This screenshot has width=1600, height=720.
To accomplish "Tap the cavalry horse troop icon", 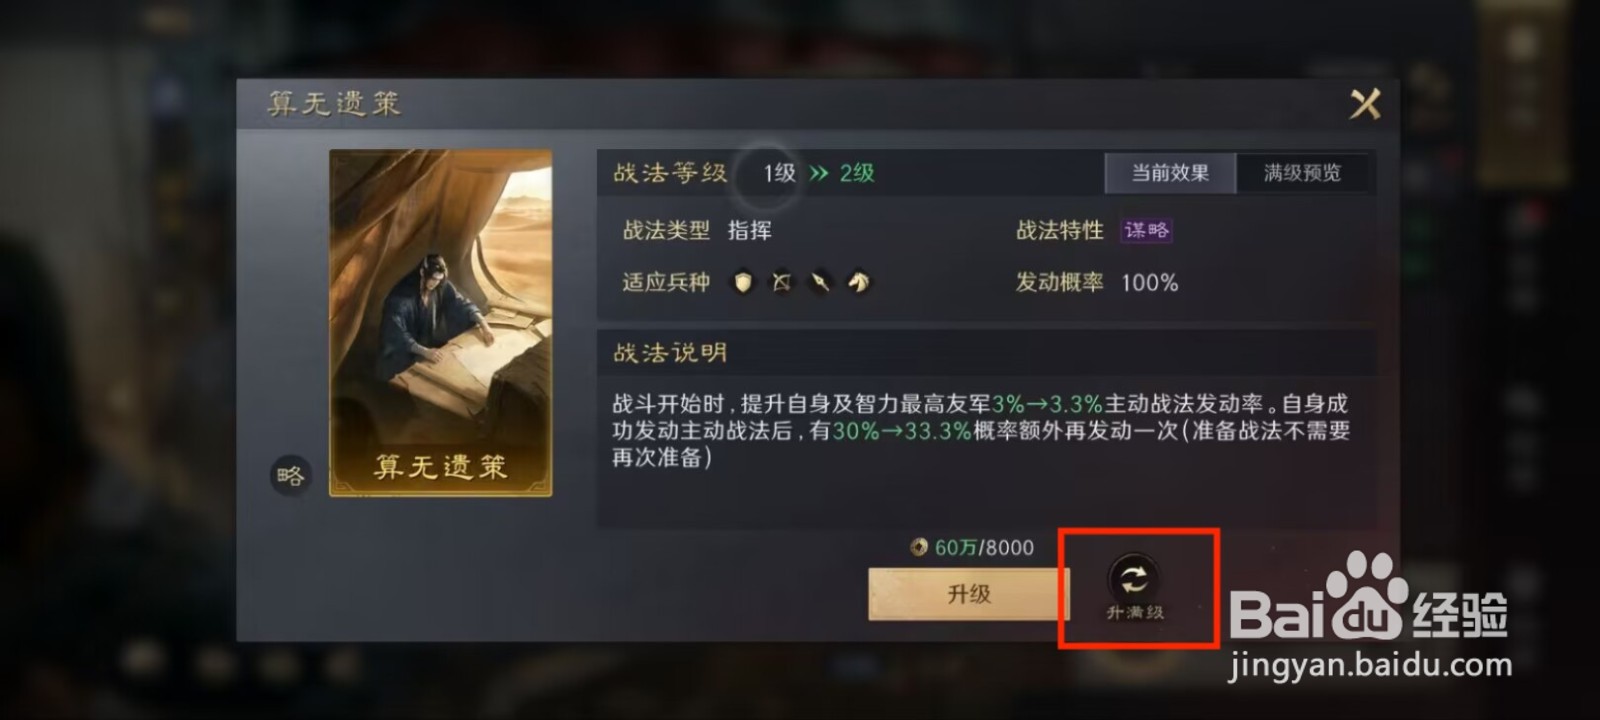I will [x=859, y=283].
